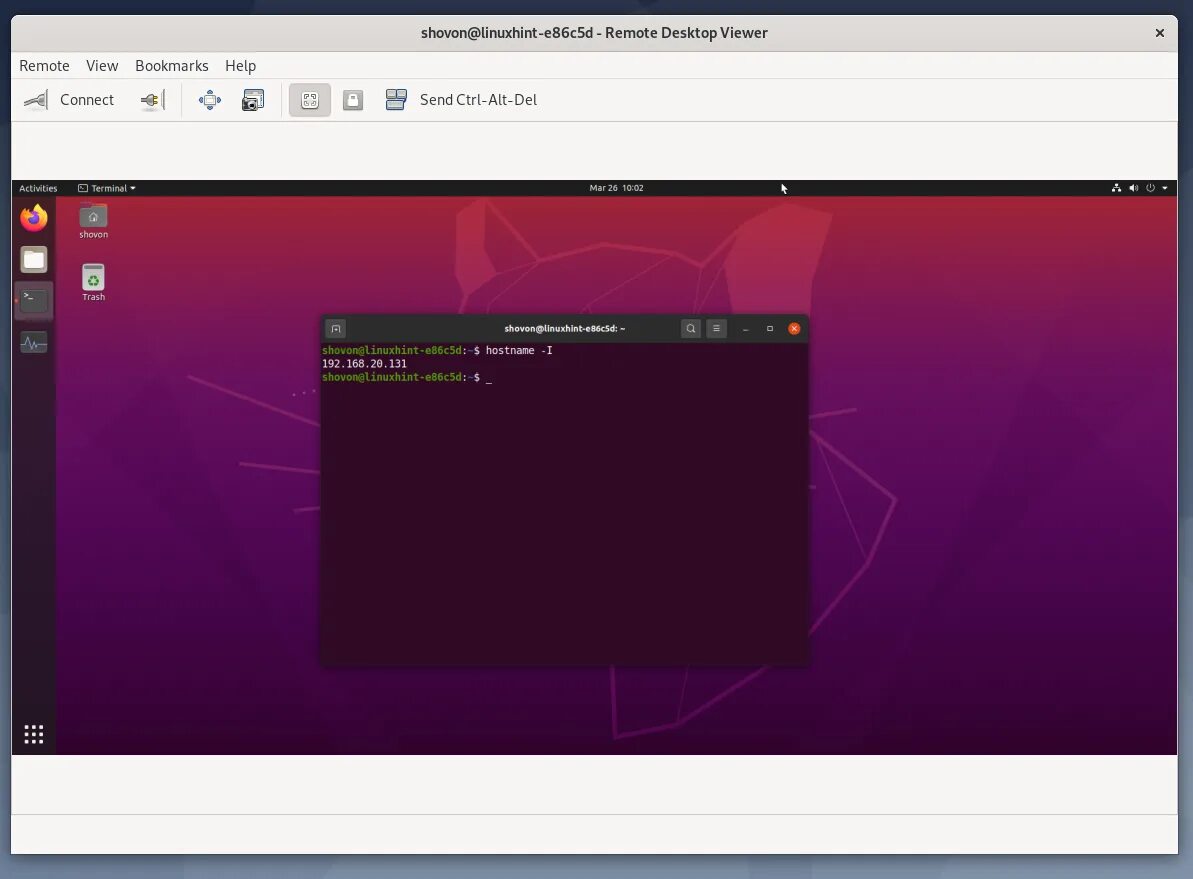Viewport: 1193px width, 879px height.
Task: Select the Trash desktop icon
Action: click(94, 282)
